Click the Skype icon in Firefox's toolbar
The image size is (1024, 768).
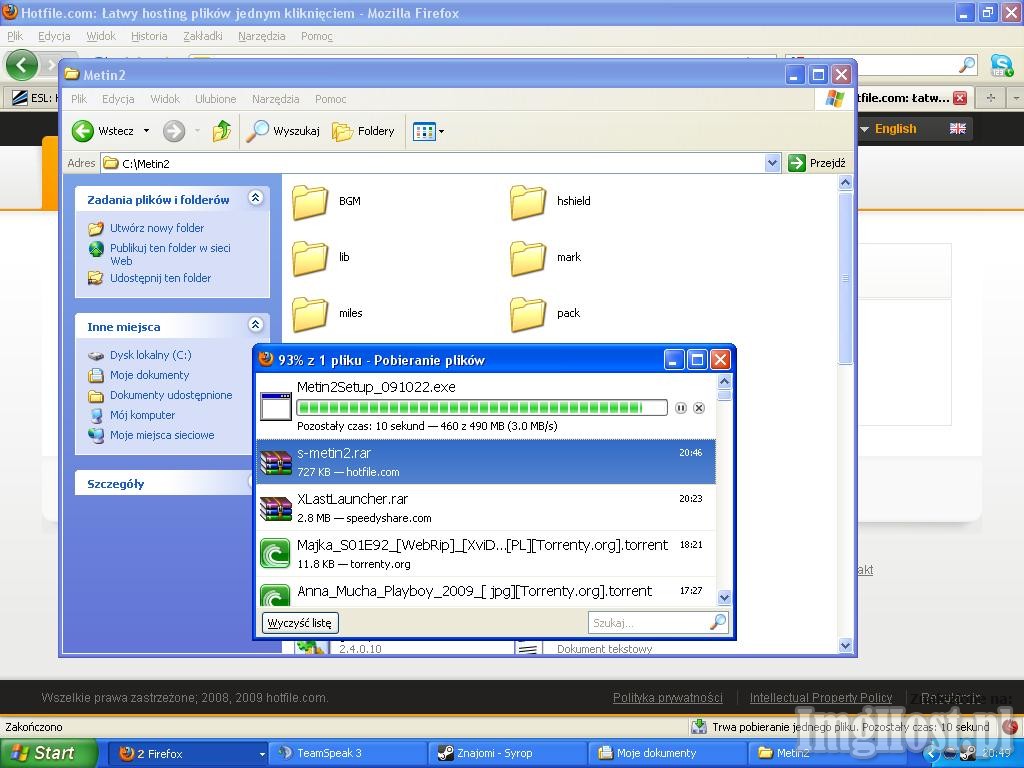[1001, 65]
